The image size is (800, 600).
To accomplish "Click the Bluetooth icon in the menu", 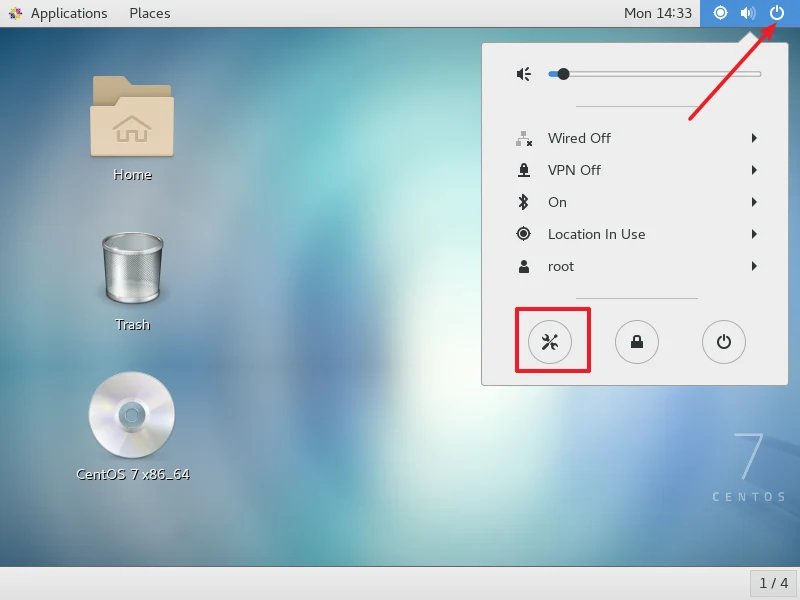I will click(523, 202).
